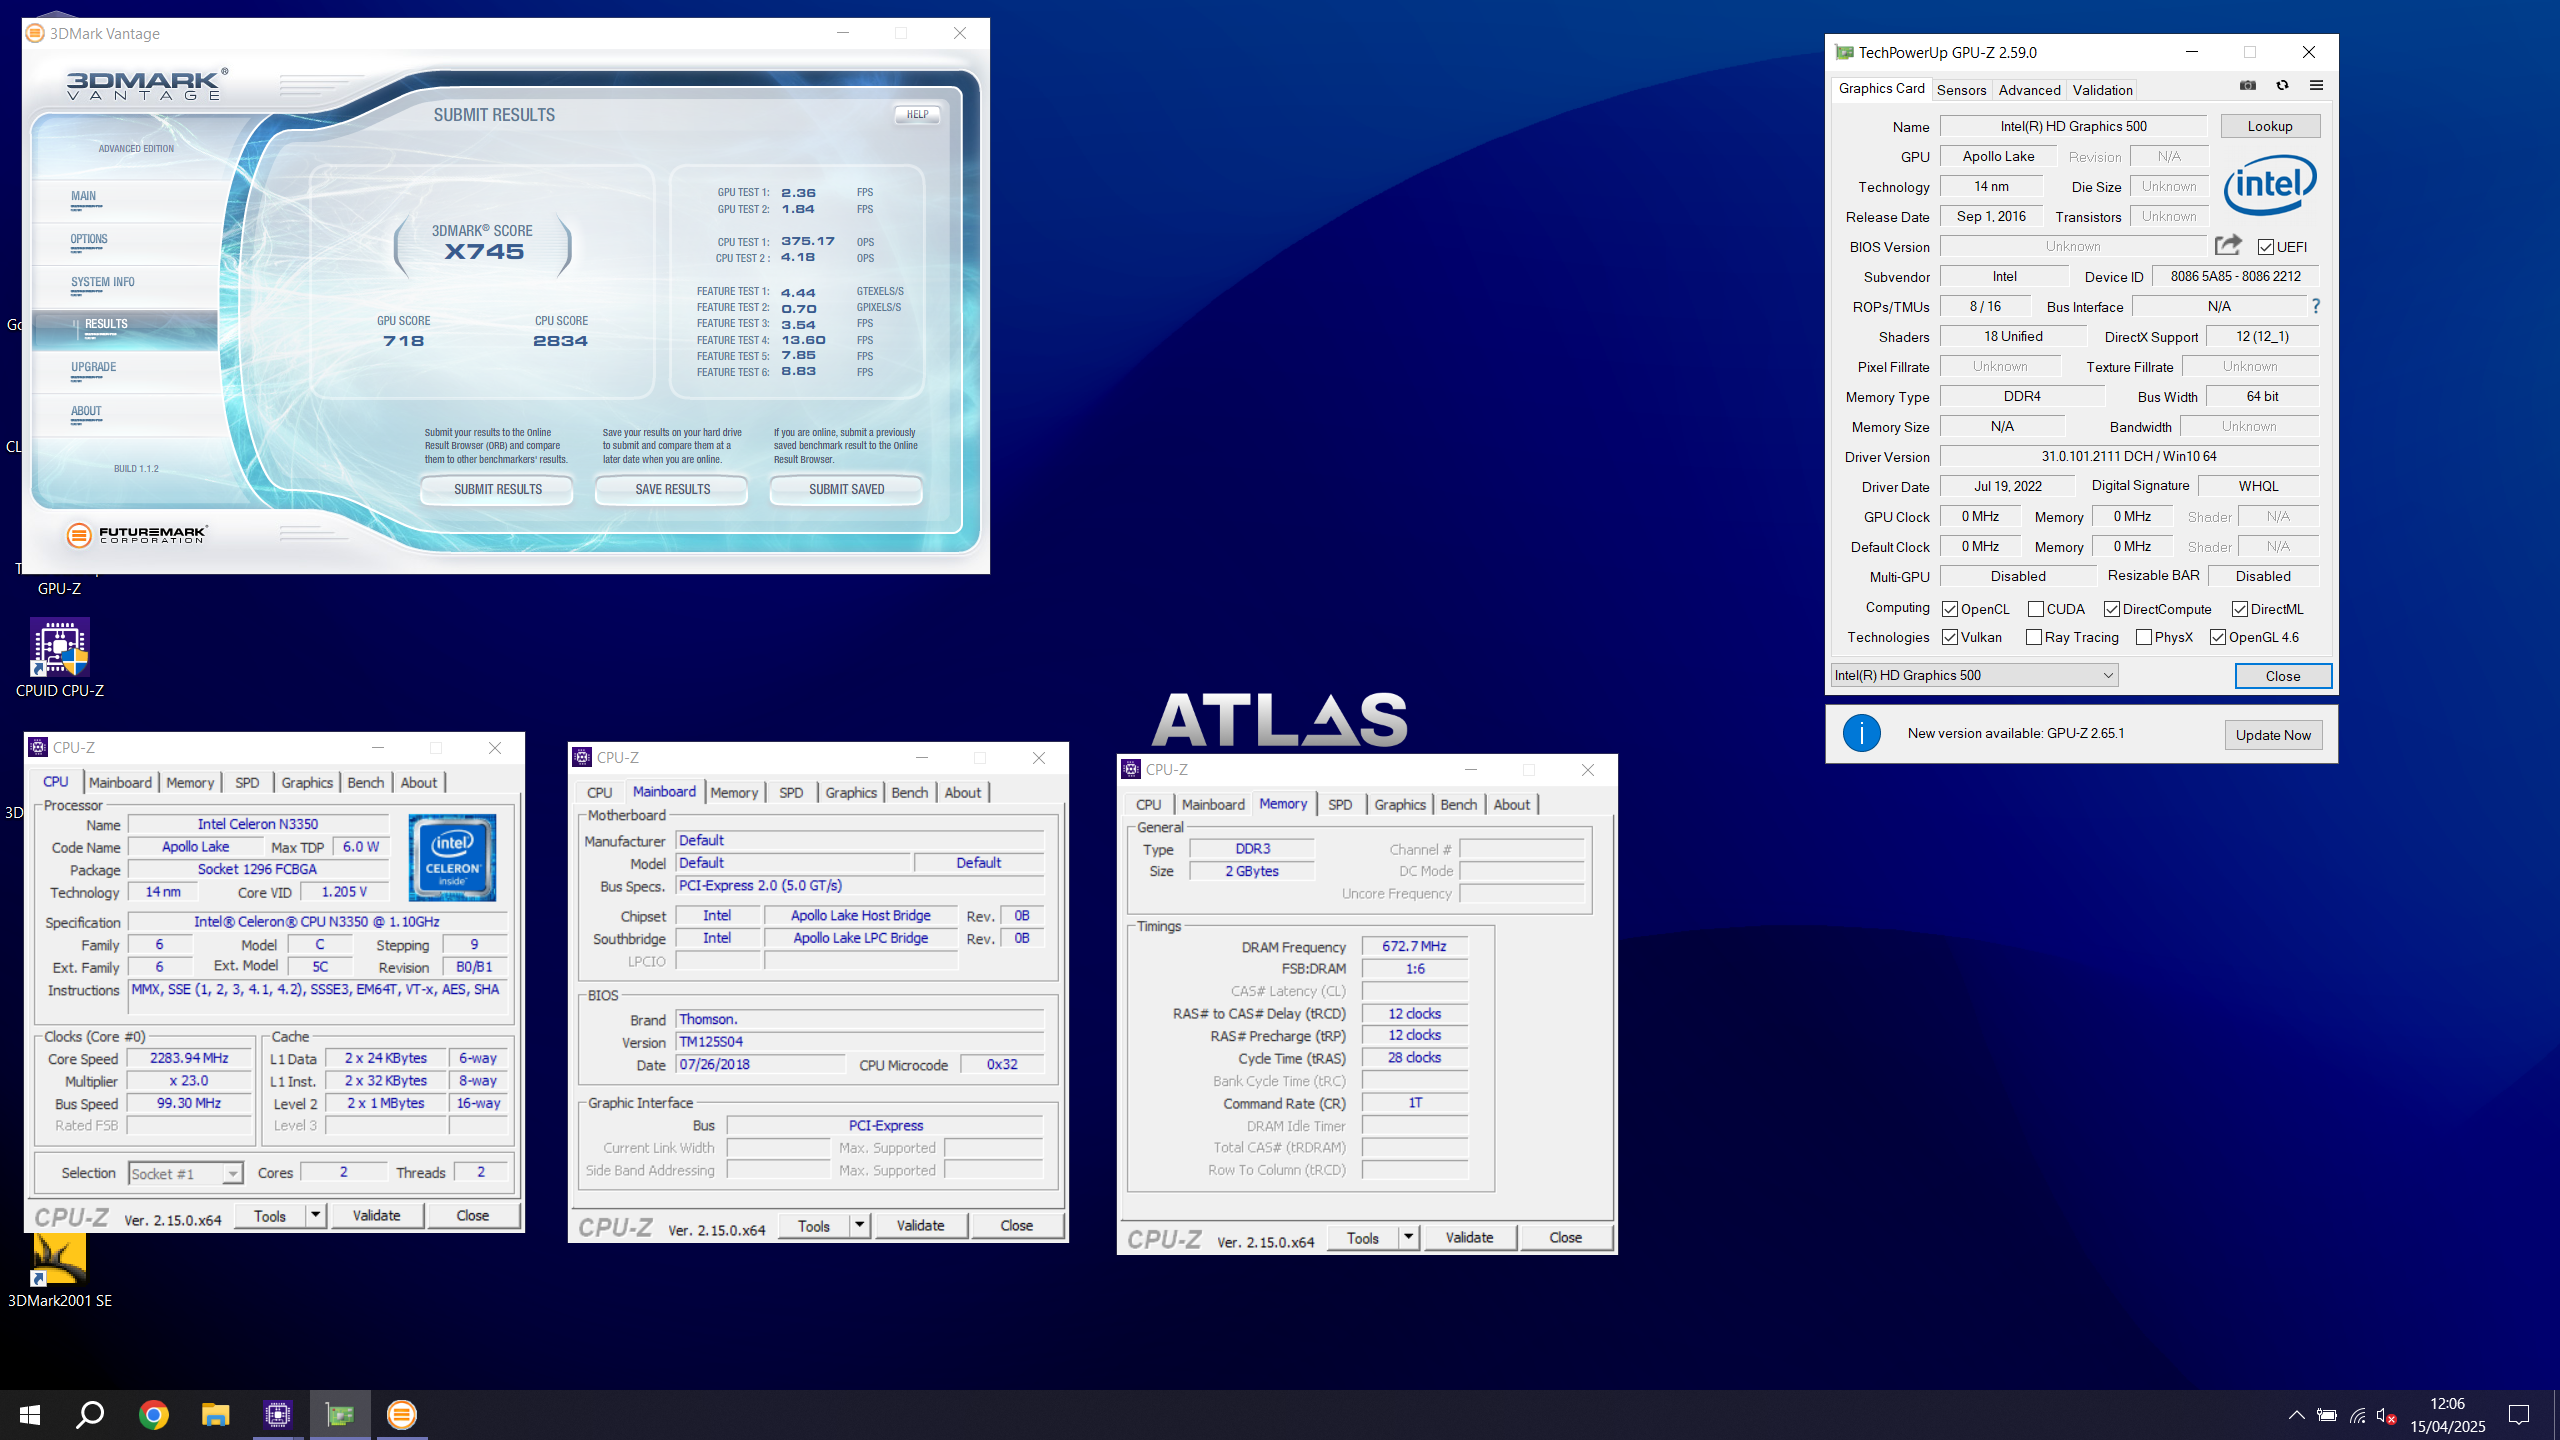Click the battery tray icon
Screen dimensions: 2560x1440
2327,1415
